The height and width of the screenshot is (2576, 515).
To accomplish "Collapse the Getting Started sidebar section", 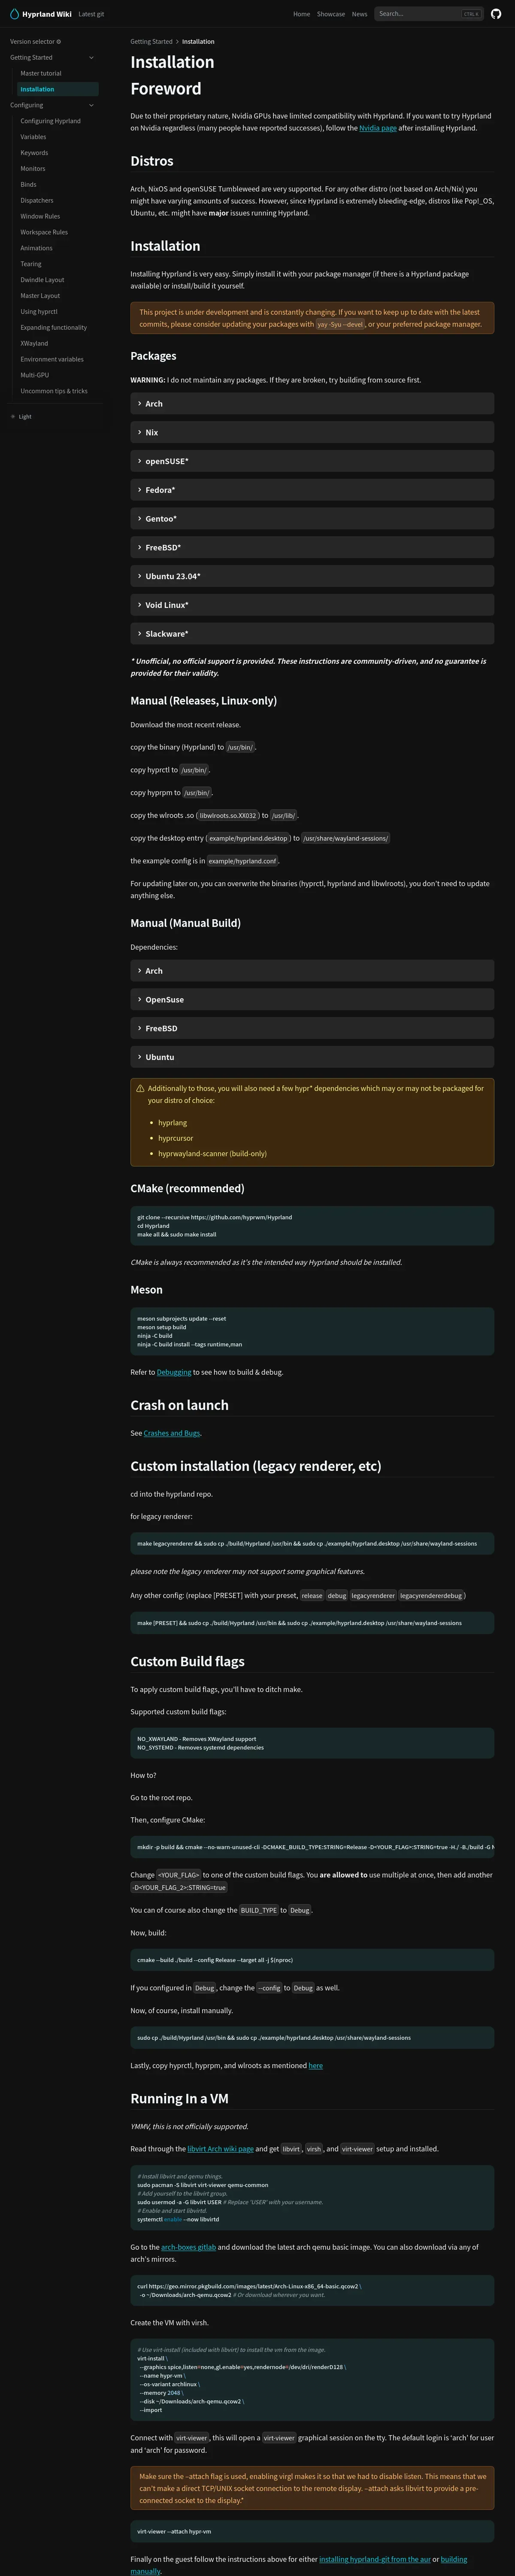I will pyautogui.click(x=91, y=58).
